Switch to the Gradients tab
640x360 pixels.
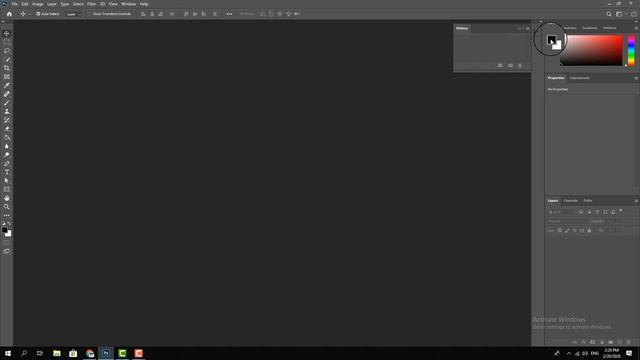[x=589, y=28]
